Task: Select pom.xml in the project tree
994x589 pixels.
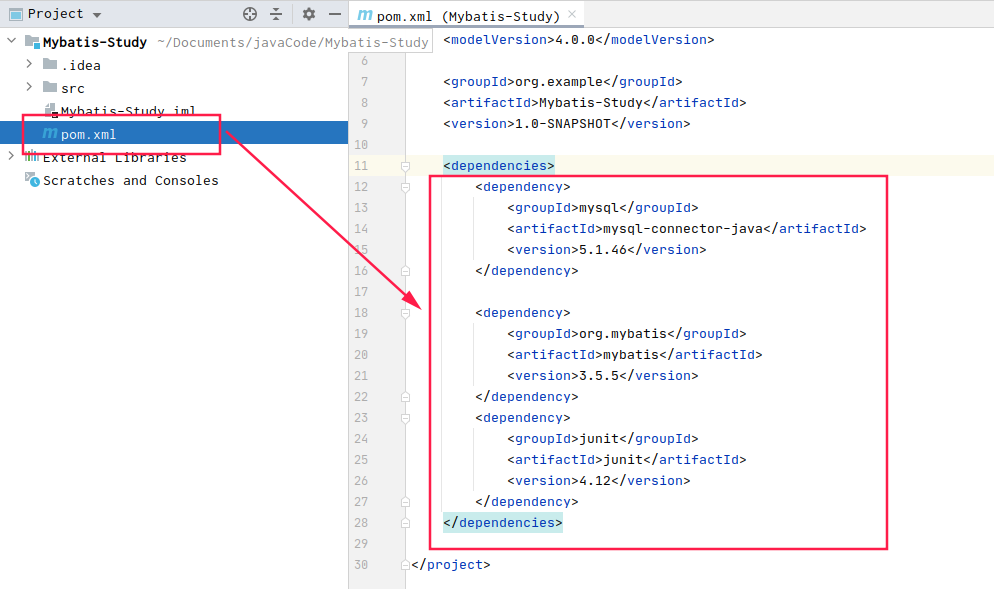Action: pyautogui.click(x=88, y=134)
